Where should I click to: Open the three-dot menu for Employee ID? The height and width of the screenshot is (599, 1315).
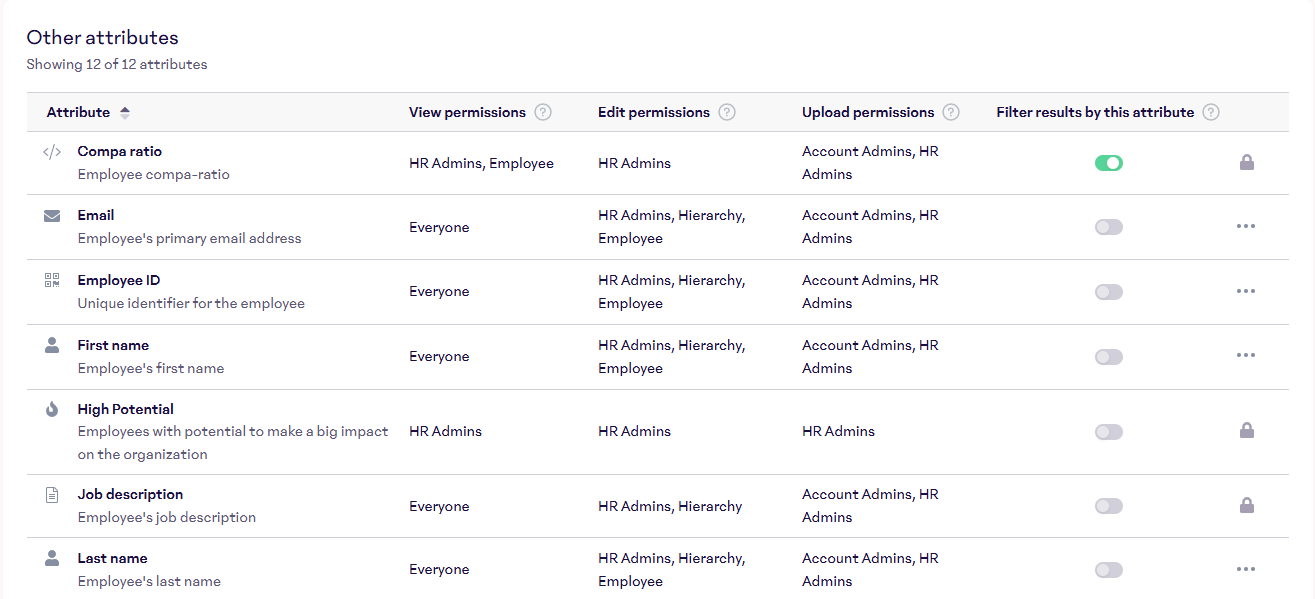pyautogui.click(x=1245, y=291)
